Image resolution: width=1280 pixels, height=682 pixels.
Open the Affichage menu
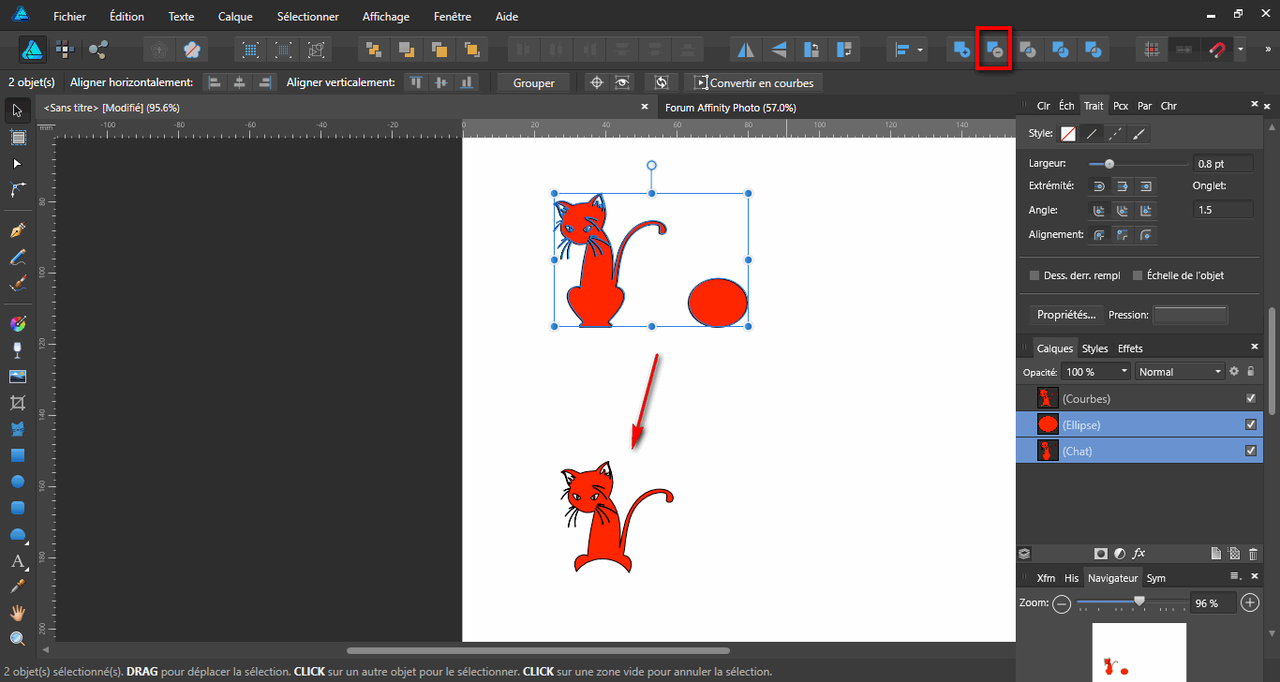[386, 17]
